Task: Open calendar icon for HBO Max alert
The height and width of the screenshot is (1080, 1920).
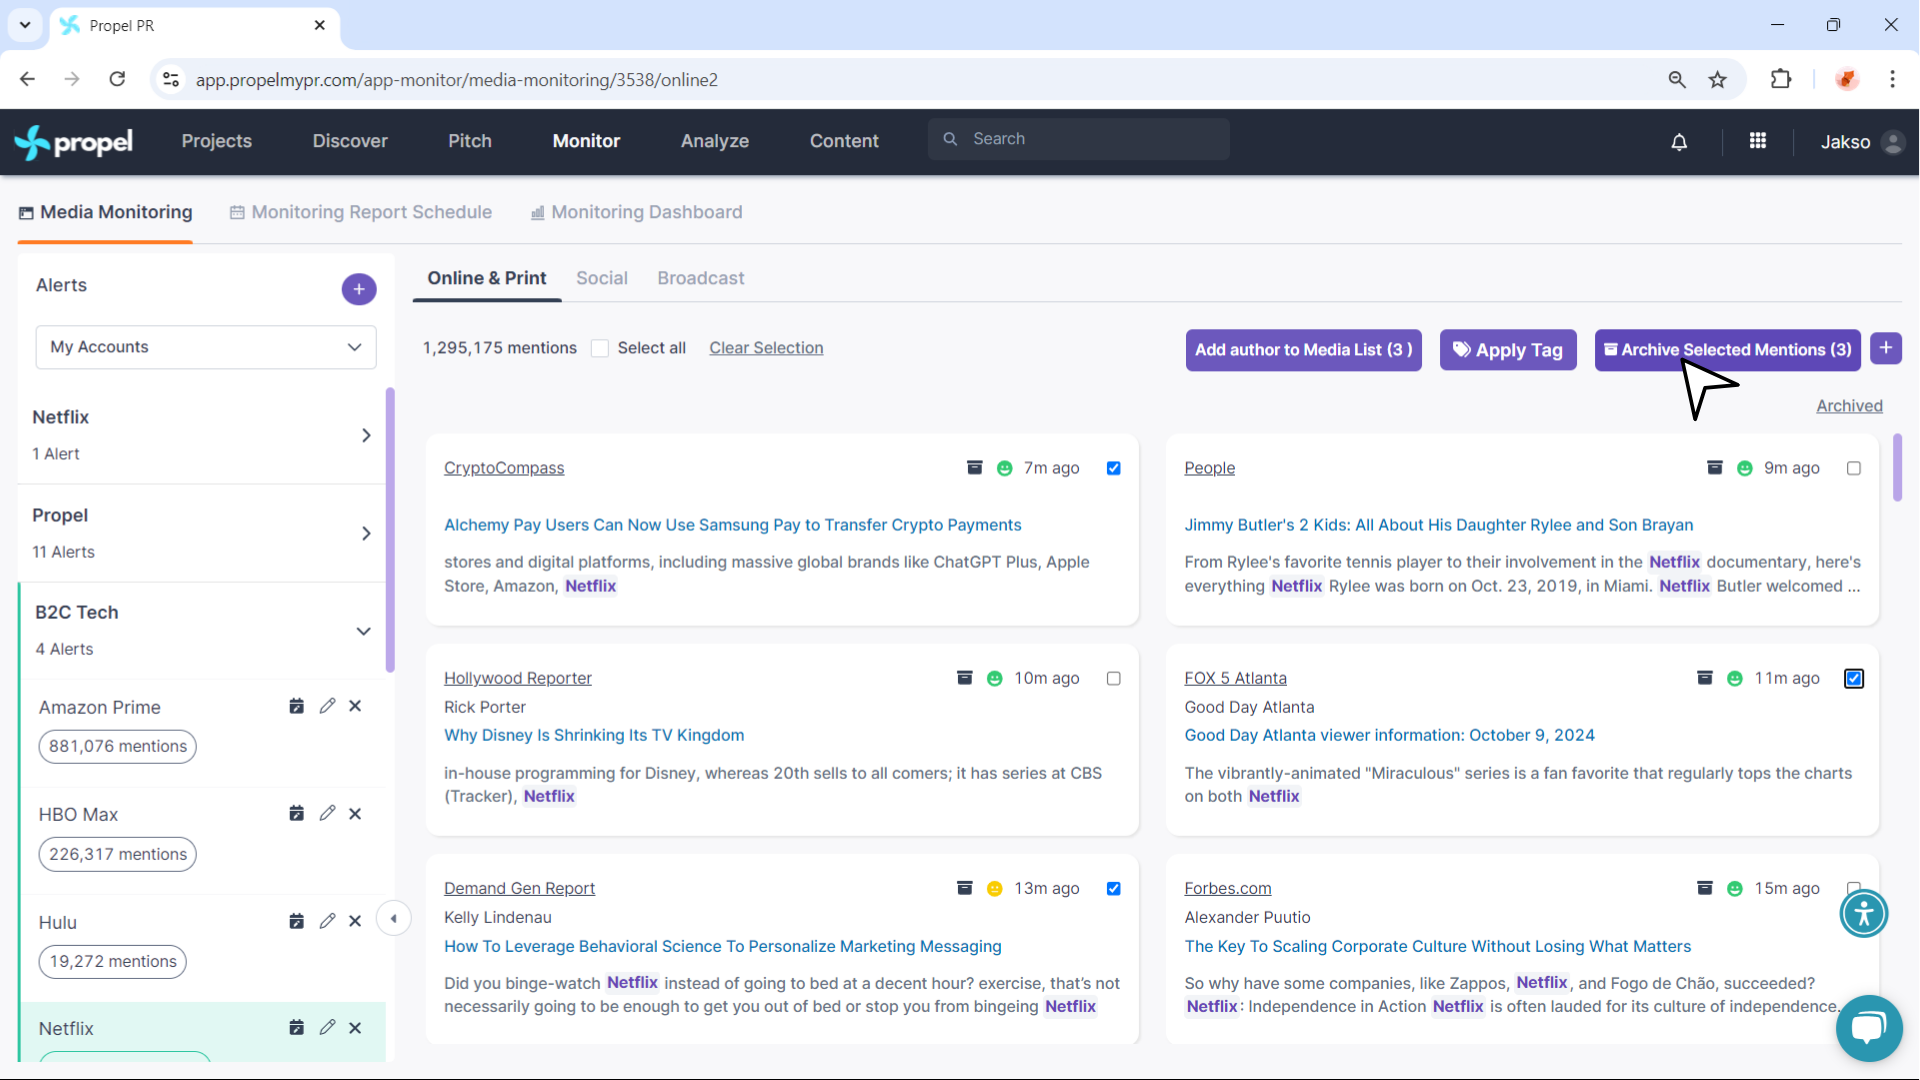Action: tap(296, 813)
